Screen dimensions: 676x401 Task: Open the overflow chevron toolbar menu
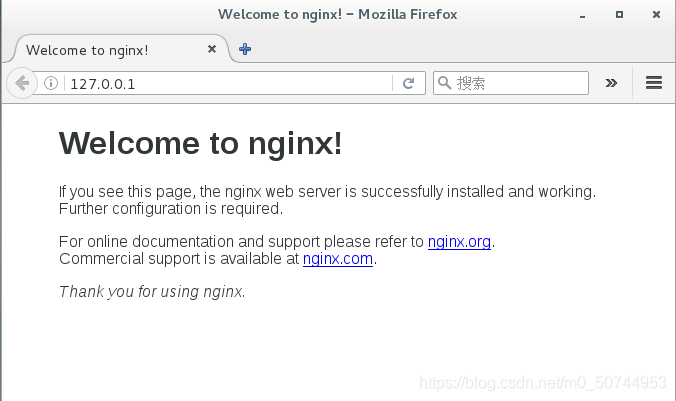pyautogui.click(x=611, y=83)
